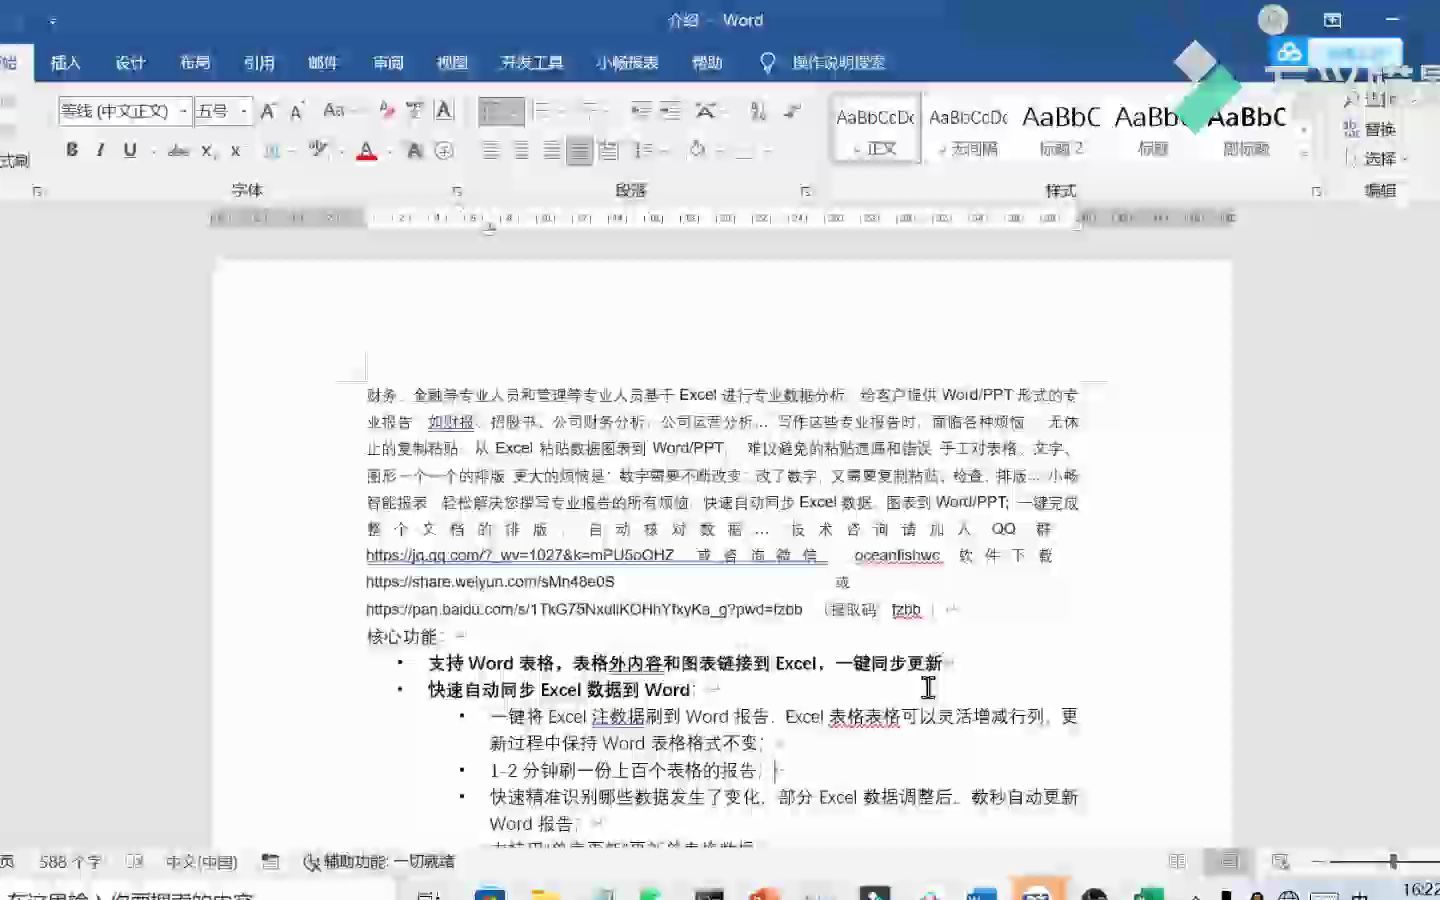This screenshot has width=1440, height=900.
Task: Expand font color dropdown arrow
Action: pos(390,152)
